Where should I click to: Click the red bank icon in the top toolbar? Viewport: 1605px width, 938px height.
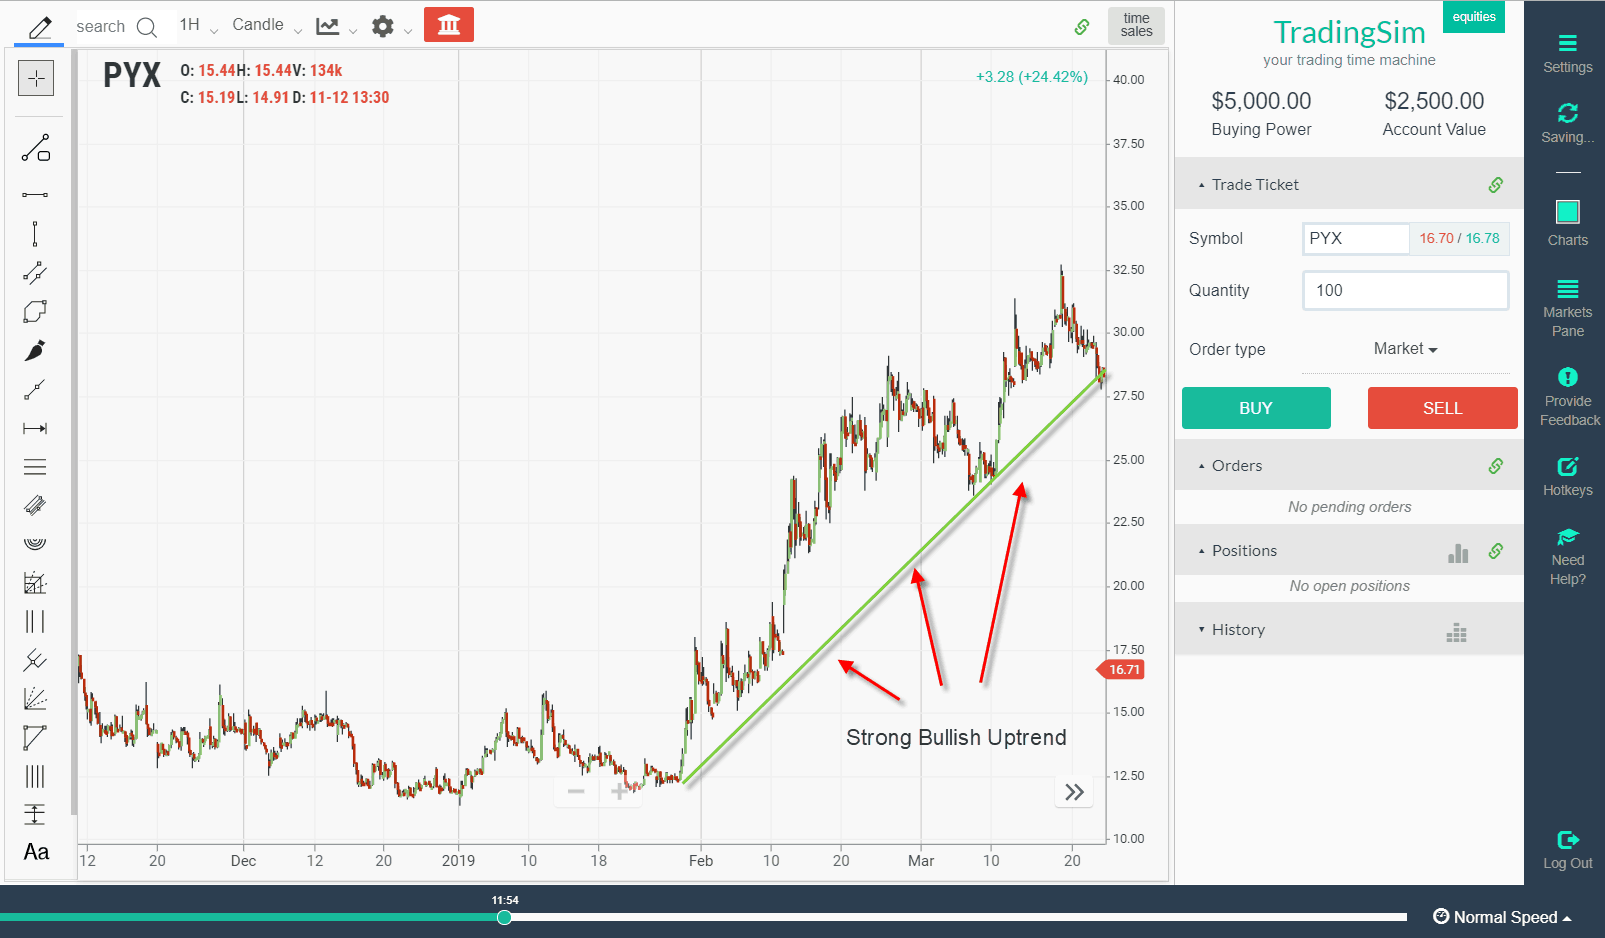point(448,25)
